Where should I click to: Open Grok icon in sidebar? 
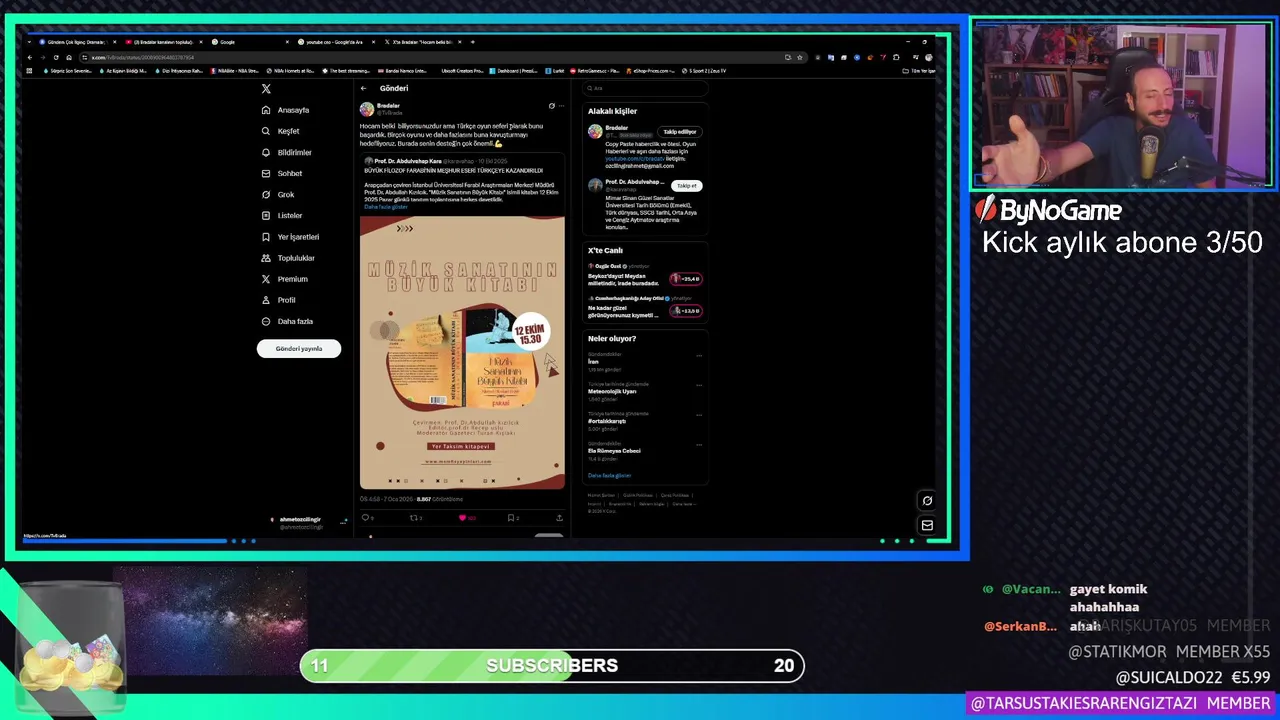[x=266, y=194]
